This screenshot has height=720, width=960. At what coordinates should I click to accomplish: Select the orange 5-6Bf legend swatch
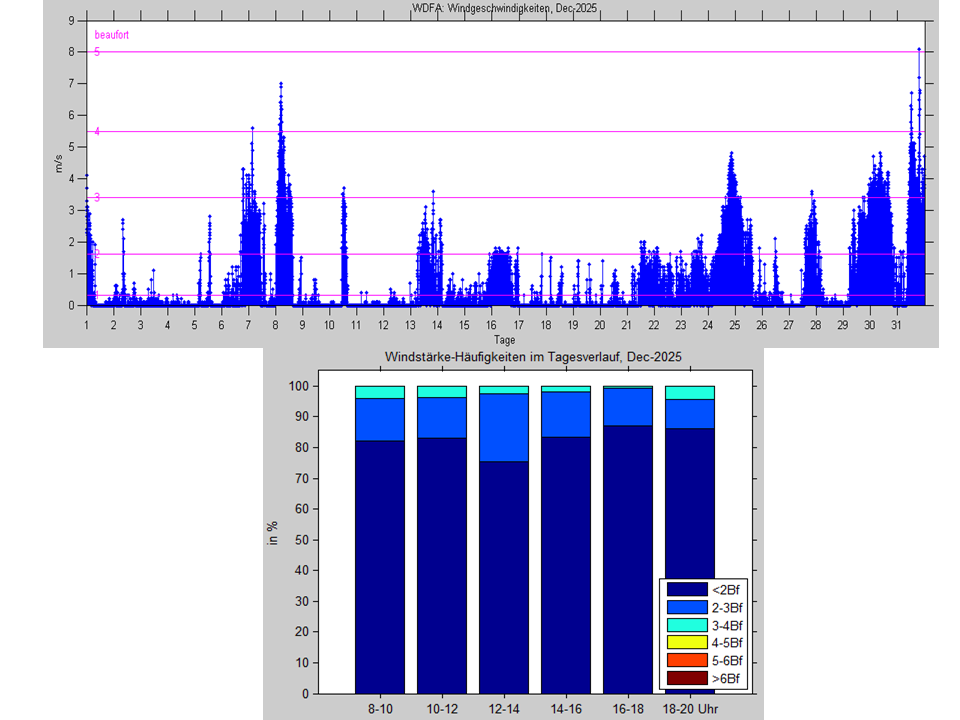tap(689, 661)
